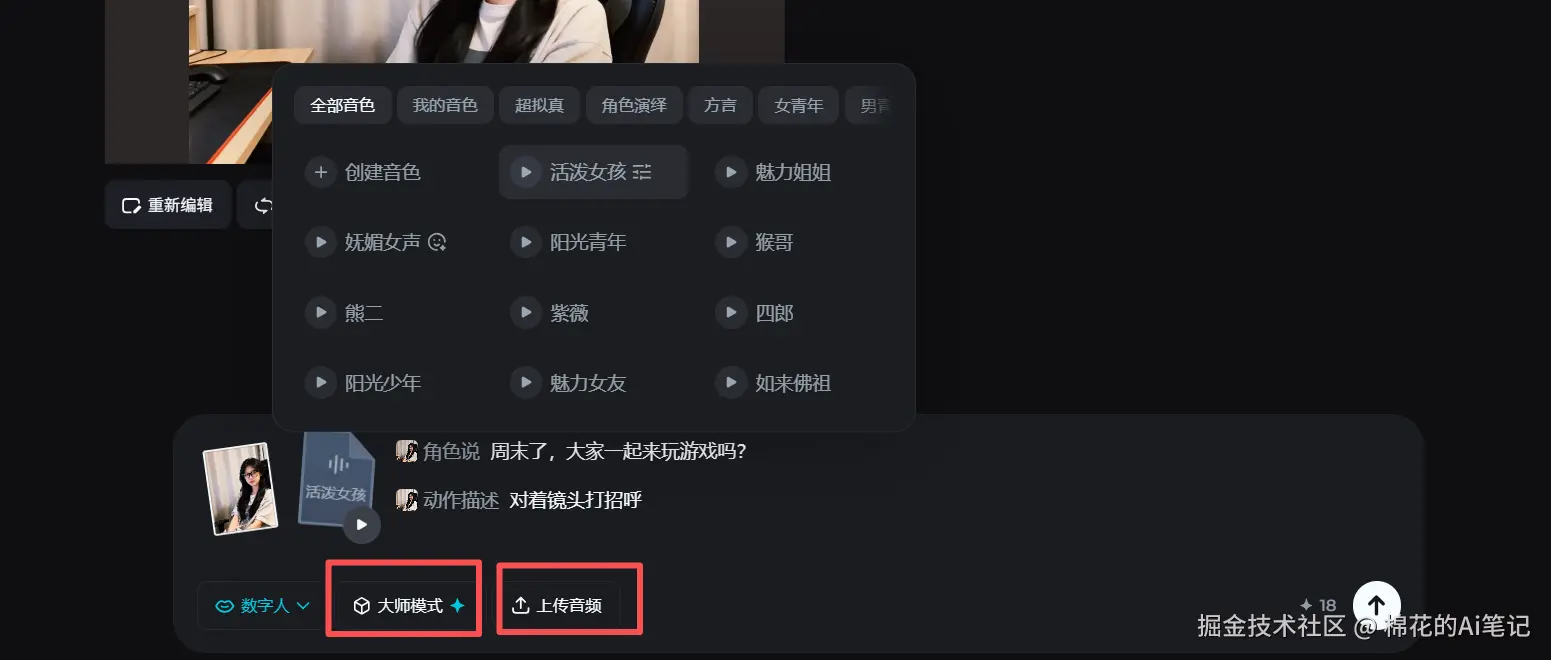This screenshot has height=660, width=1551.
Task: Play the 活泼女孩 audio file clip
Action: tap(361, 524)
